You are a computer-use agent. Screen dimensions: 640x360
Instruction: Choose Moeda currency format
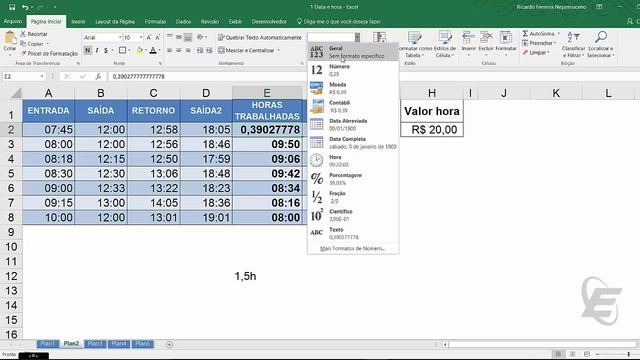pos(353,88)
